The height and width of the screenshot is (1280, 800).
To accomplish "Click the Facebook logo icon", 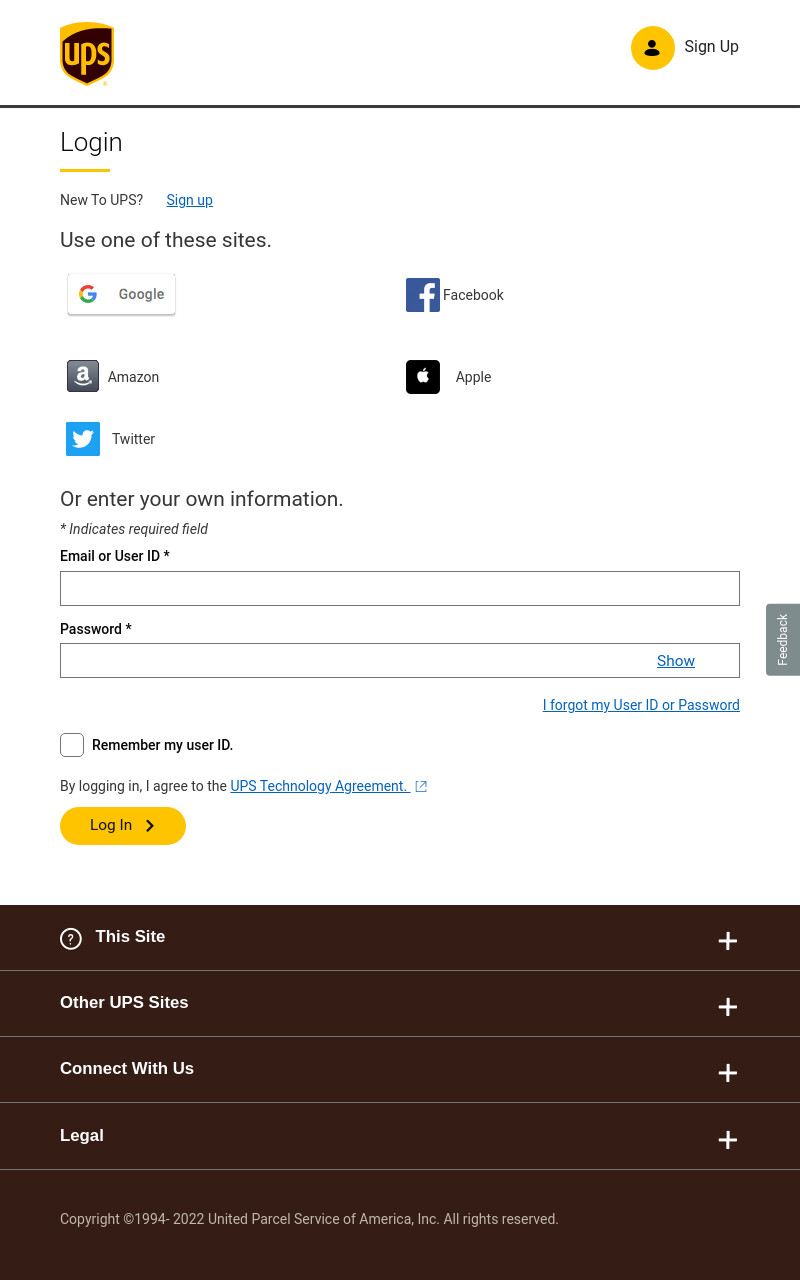I will [423, 295].
